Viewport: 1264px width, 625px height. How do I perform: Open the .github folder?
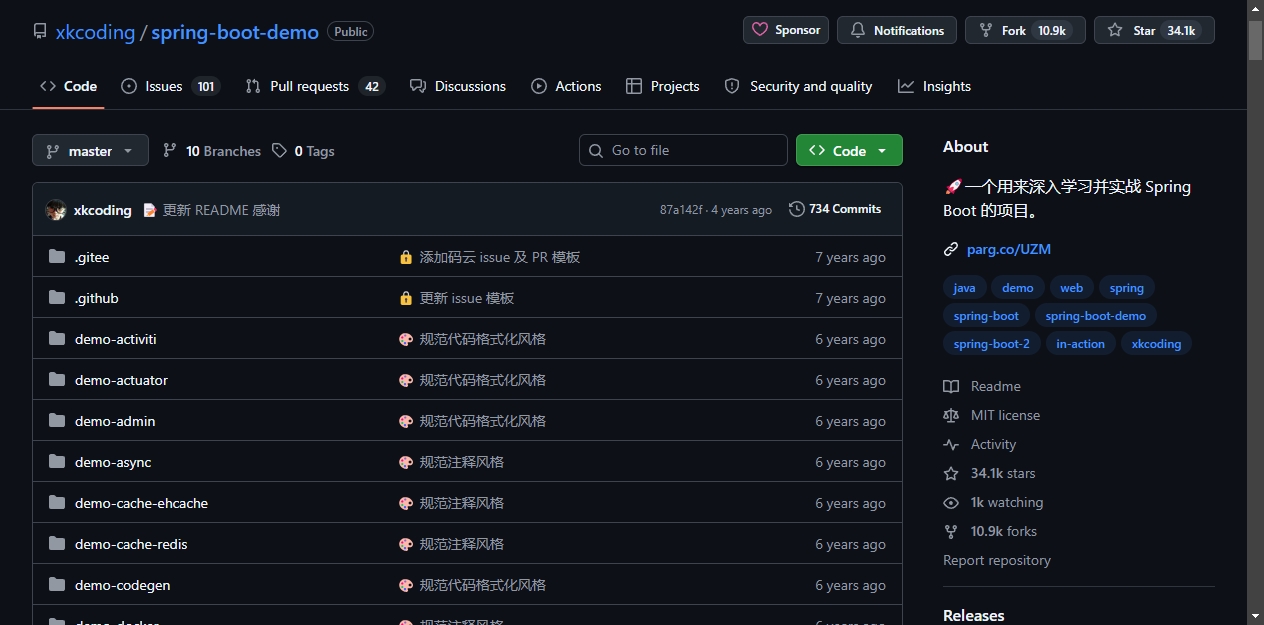pos(97,298)
